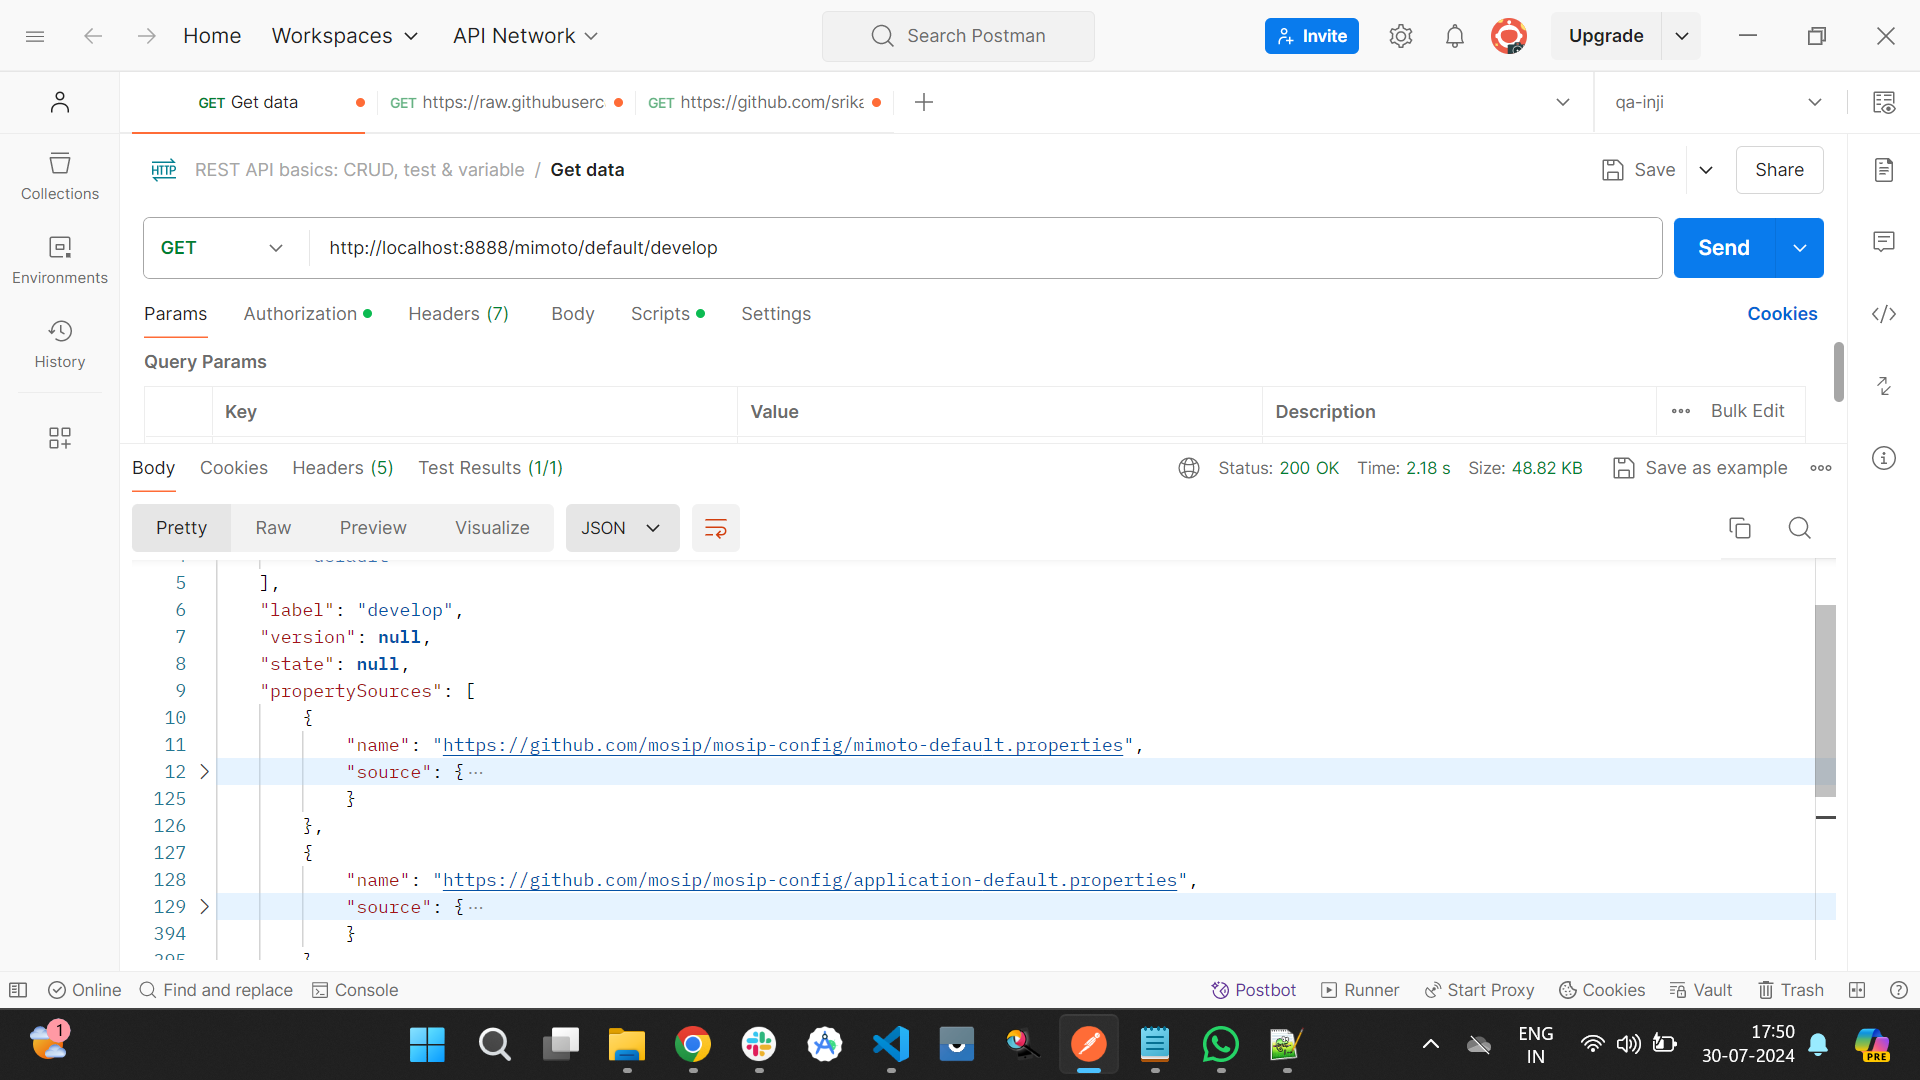Switch to the Authorization tab
Image resolution: width=1920 pixels, height=1080 pixels.
308,314
